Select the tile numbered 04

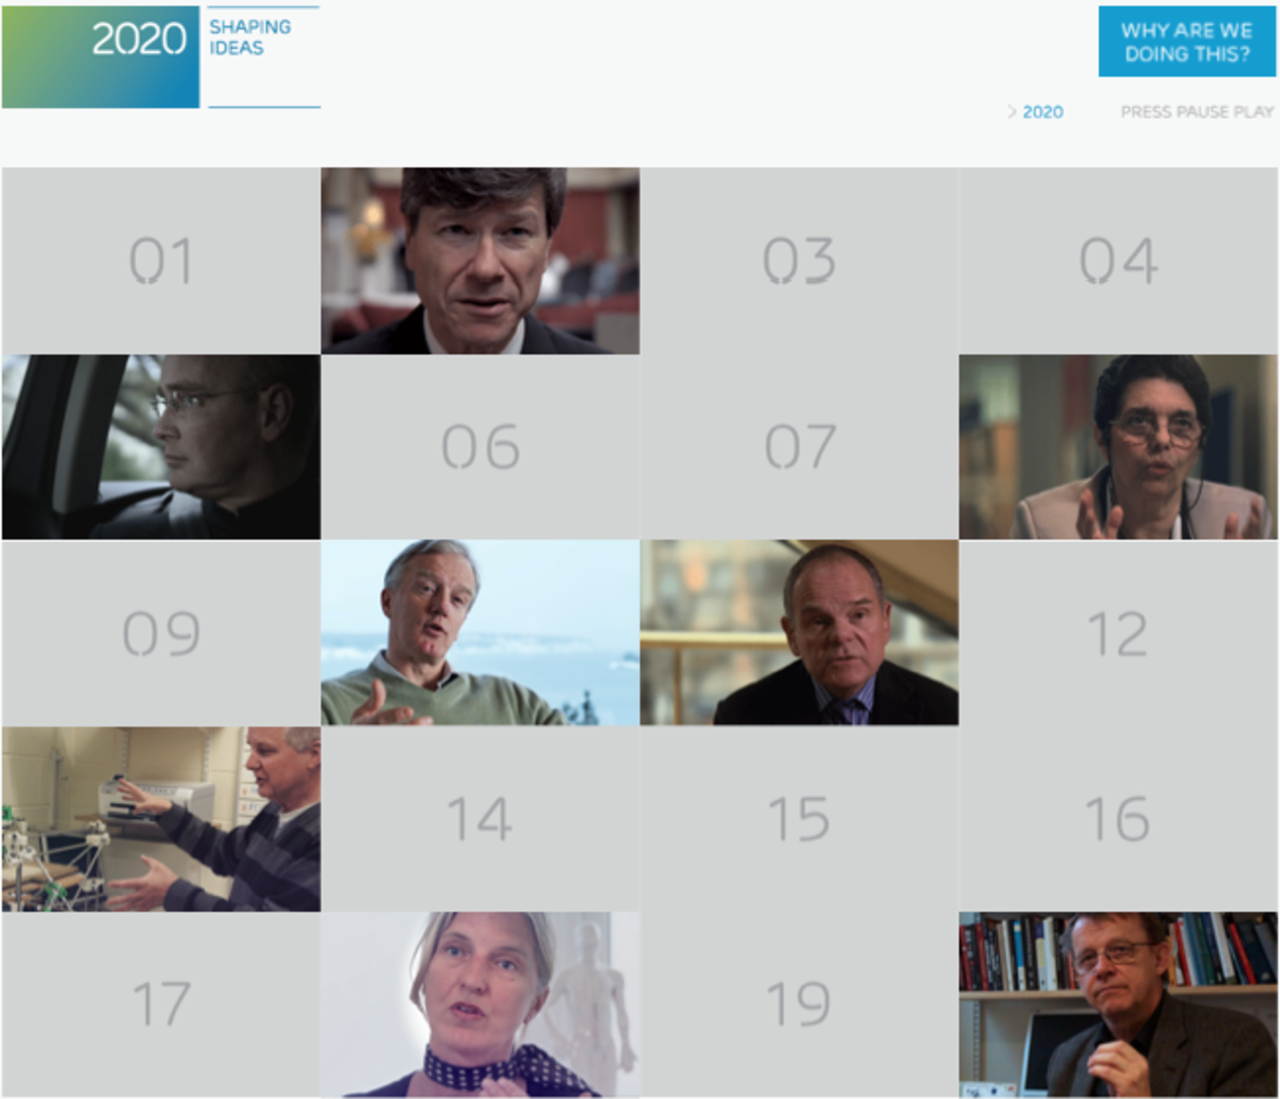pyautogui.click(x=1119, y=260)
